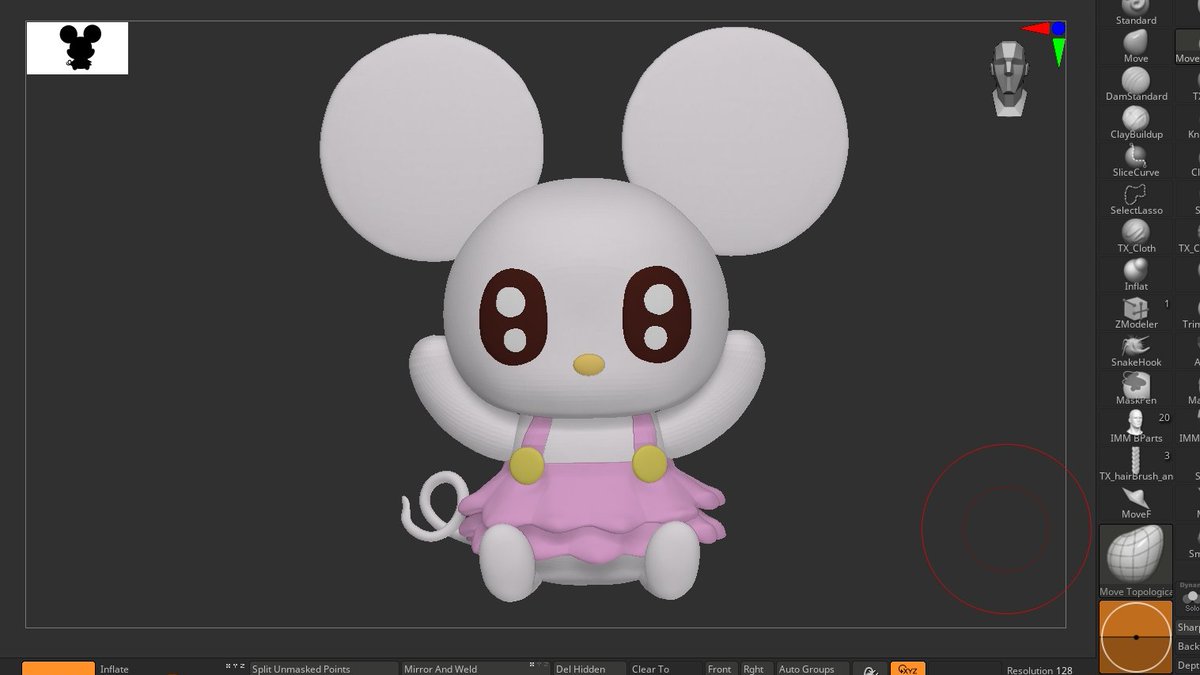1200x675 pixels.
Task: Select the ClayBuildup brush
Action: [1135, 122]
